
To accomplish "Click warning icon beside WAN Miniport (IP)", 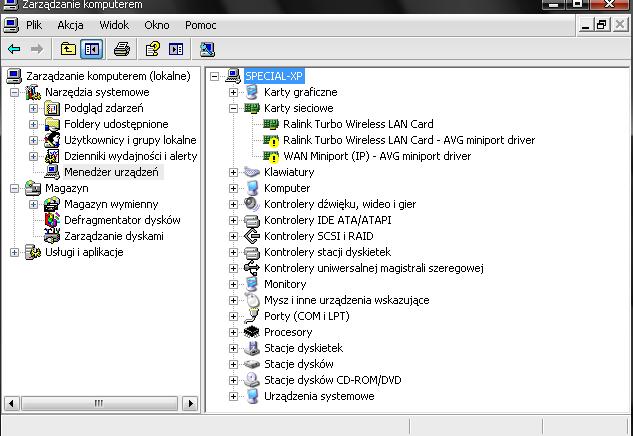I will [271, 156].
